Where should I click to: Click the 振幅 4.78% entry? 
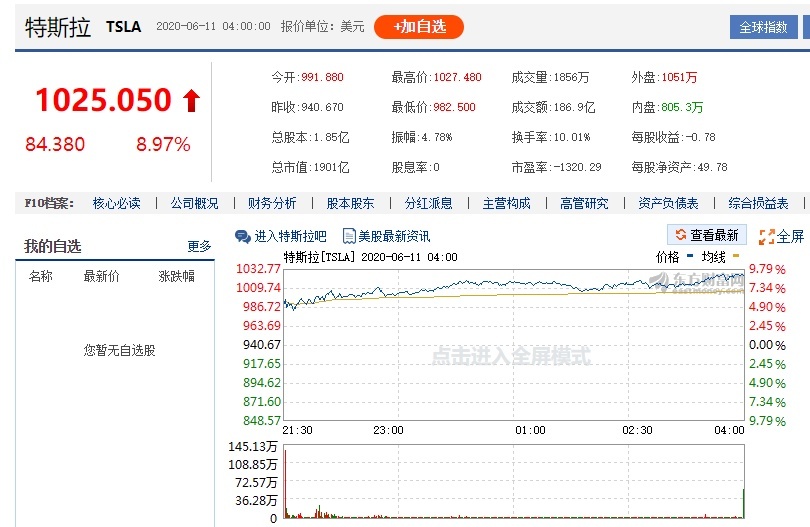coord(422,137)
